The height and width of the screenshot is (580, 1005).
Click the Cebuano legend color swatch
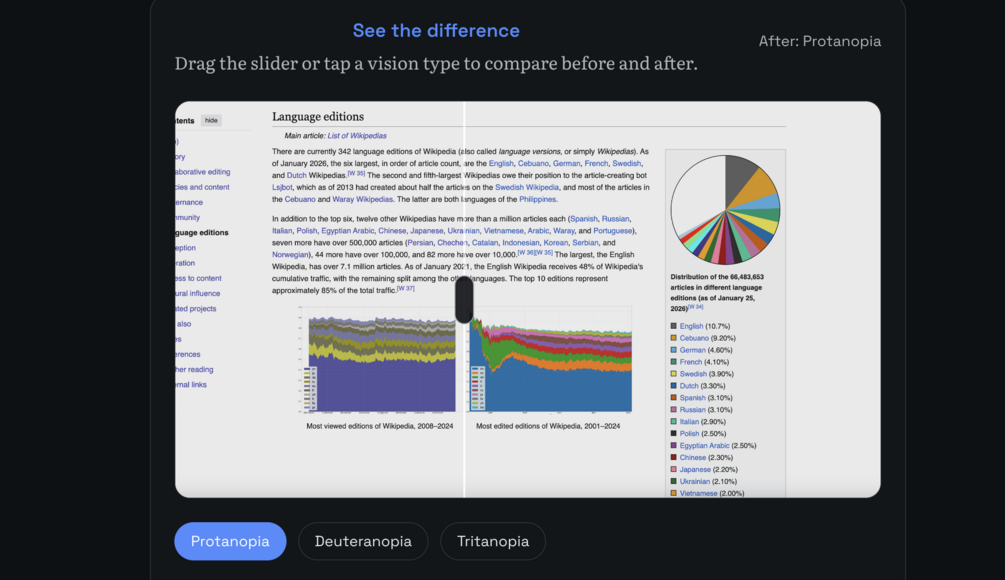[674, 338]
